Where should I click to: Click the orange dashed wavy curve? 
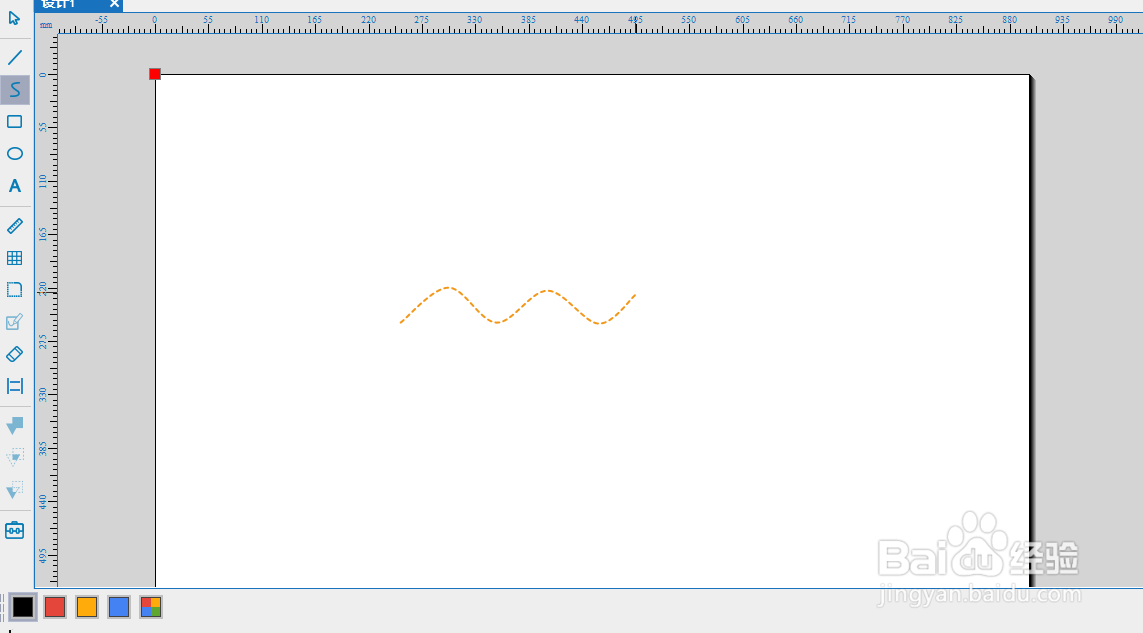(x=518, y=306)
